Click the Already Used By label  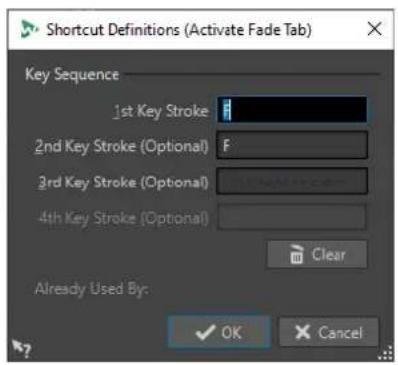91,289
